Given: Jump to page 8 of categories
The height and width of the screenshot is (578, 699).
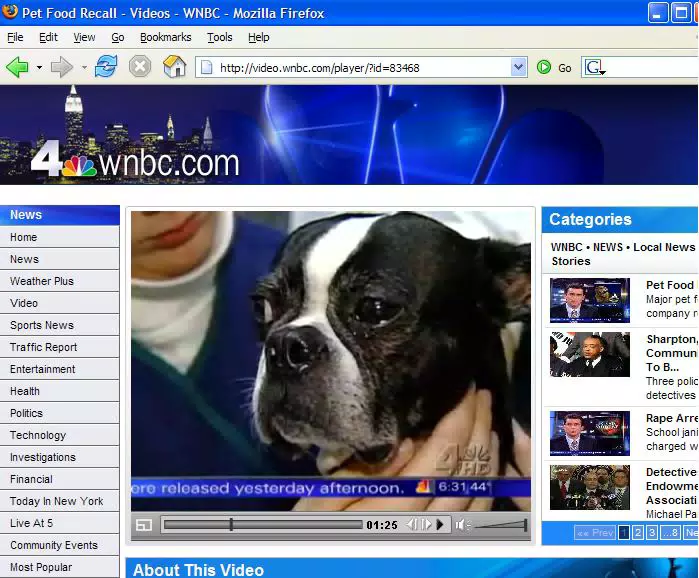Looking at the screenshot, I should point(670,533).
